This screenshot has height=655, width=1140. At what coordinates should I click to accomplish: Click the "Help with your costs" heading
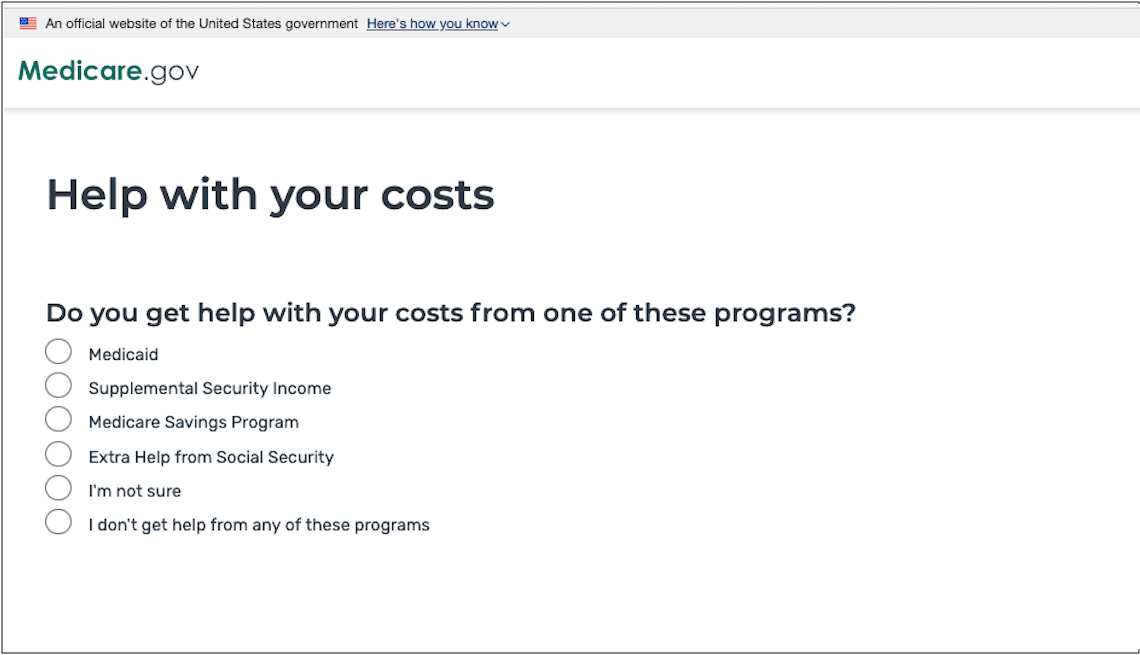click(269, 194)
